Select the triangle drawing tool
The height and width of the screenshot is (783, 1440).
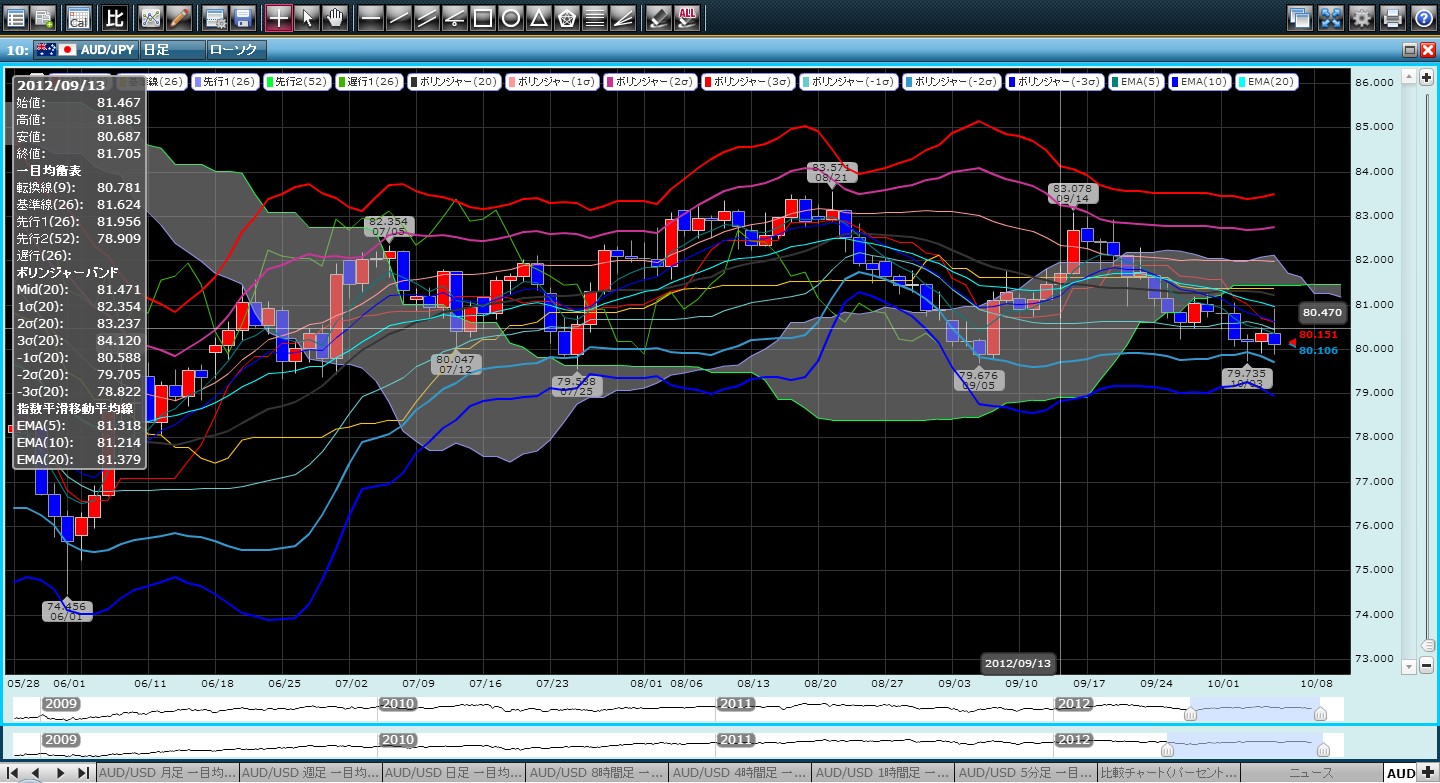click(538, 17)
